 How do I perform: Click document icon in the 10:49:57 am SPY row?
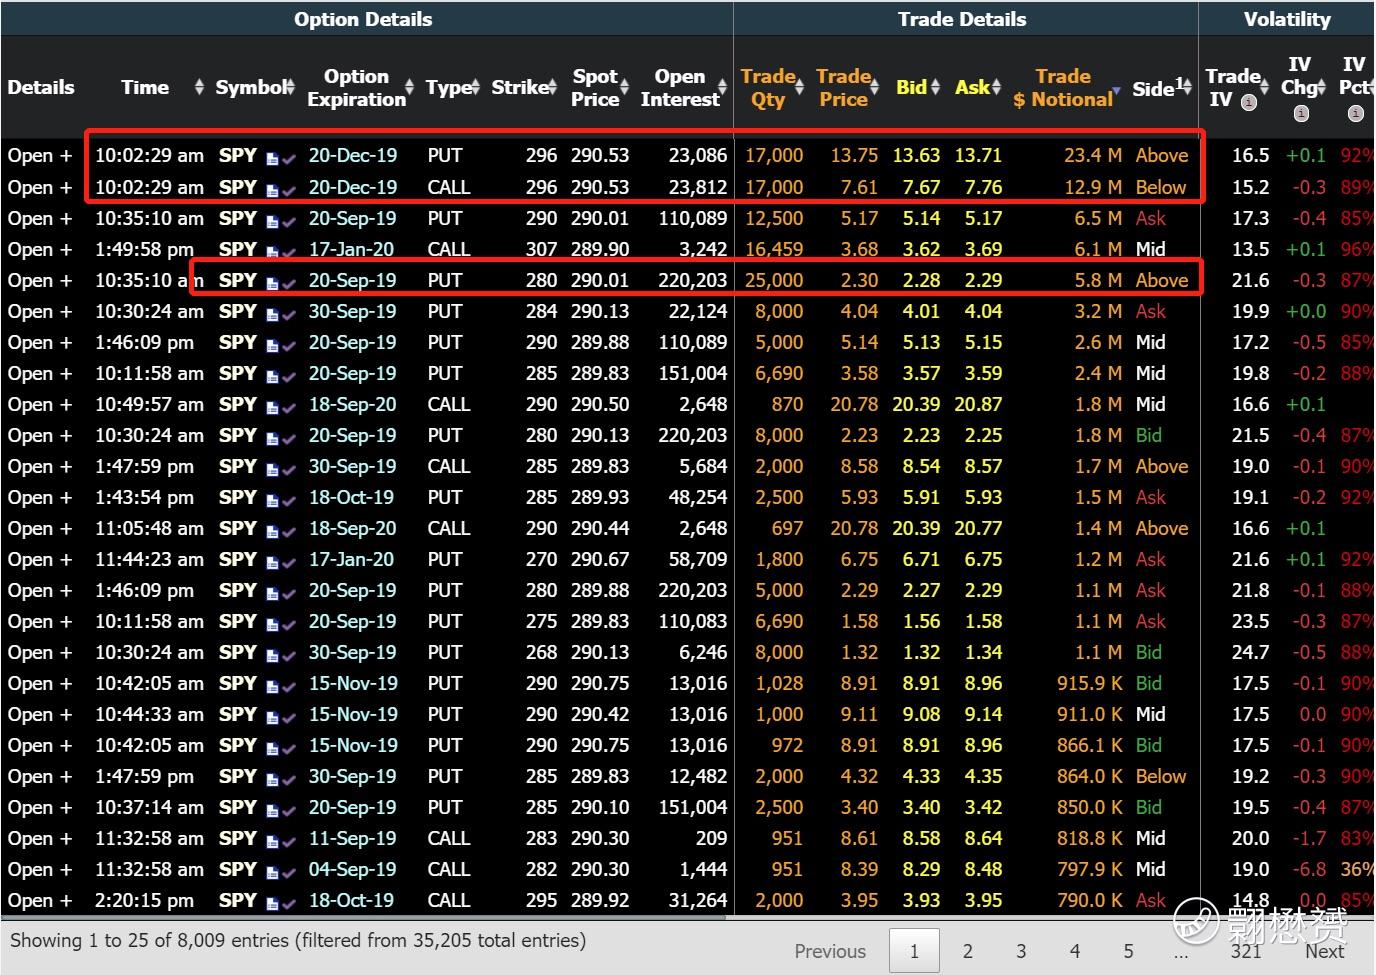click(273, 407)
